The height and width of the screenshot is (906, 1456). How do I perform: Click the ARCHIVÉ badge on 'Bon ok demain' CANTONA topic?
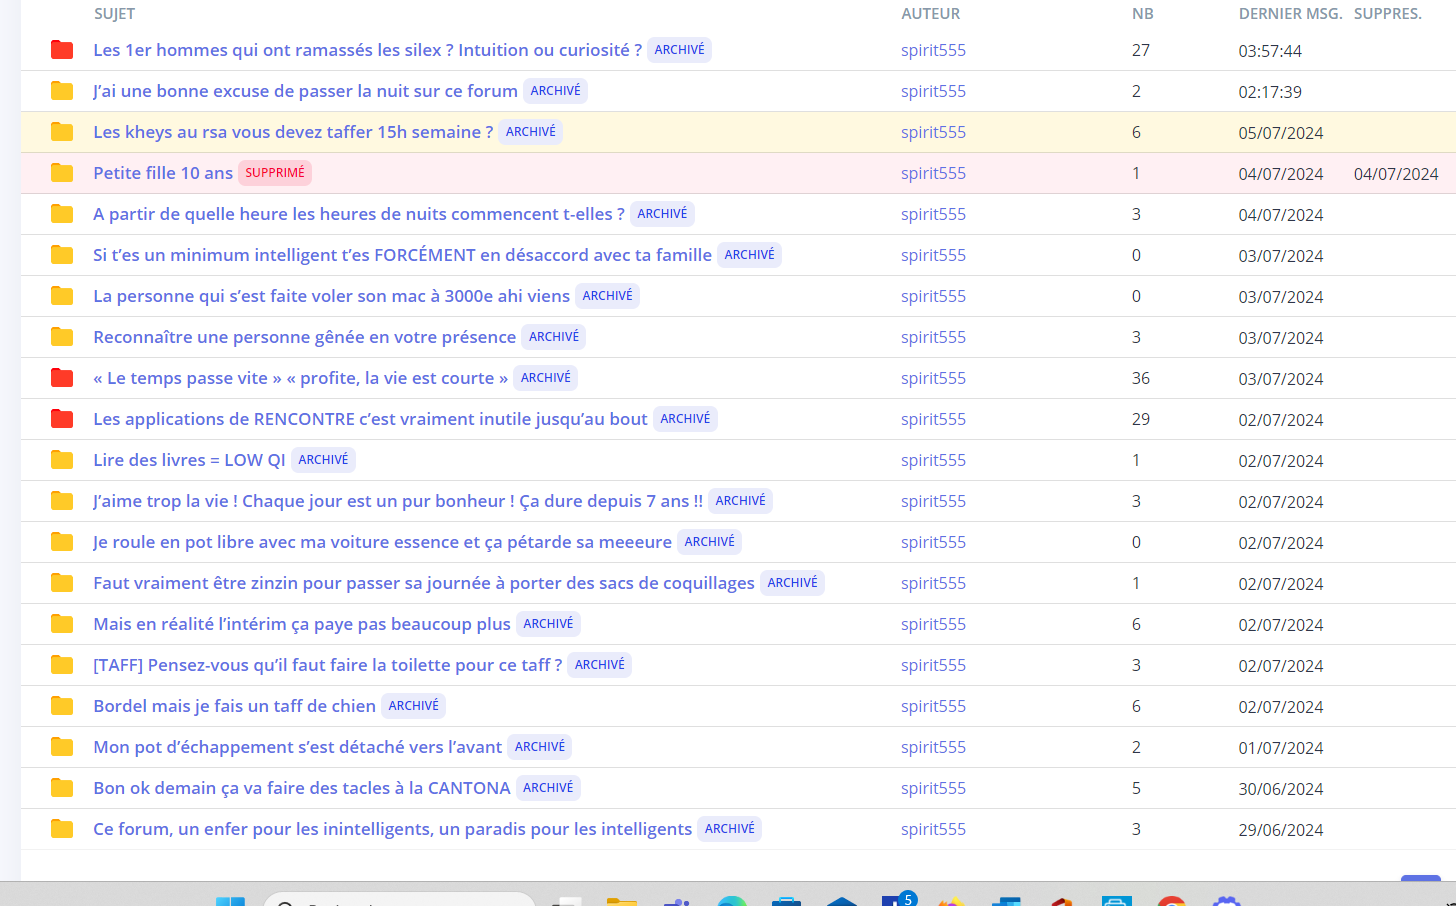(x=548, y=788)
